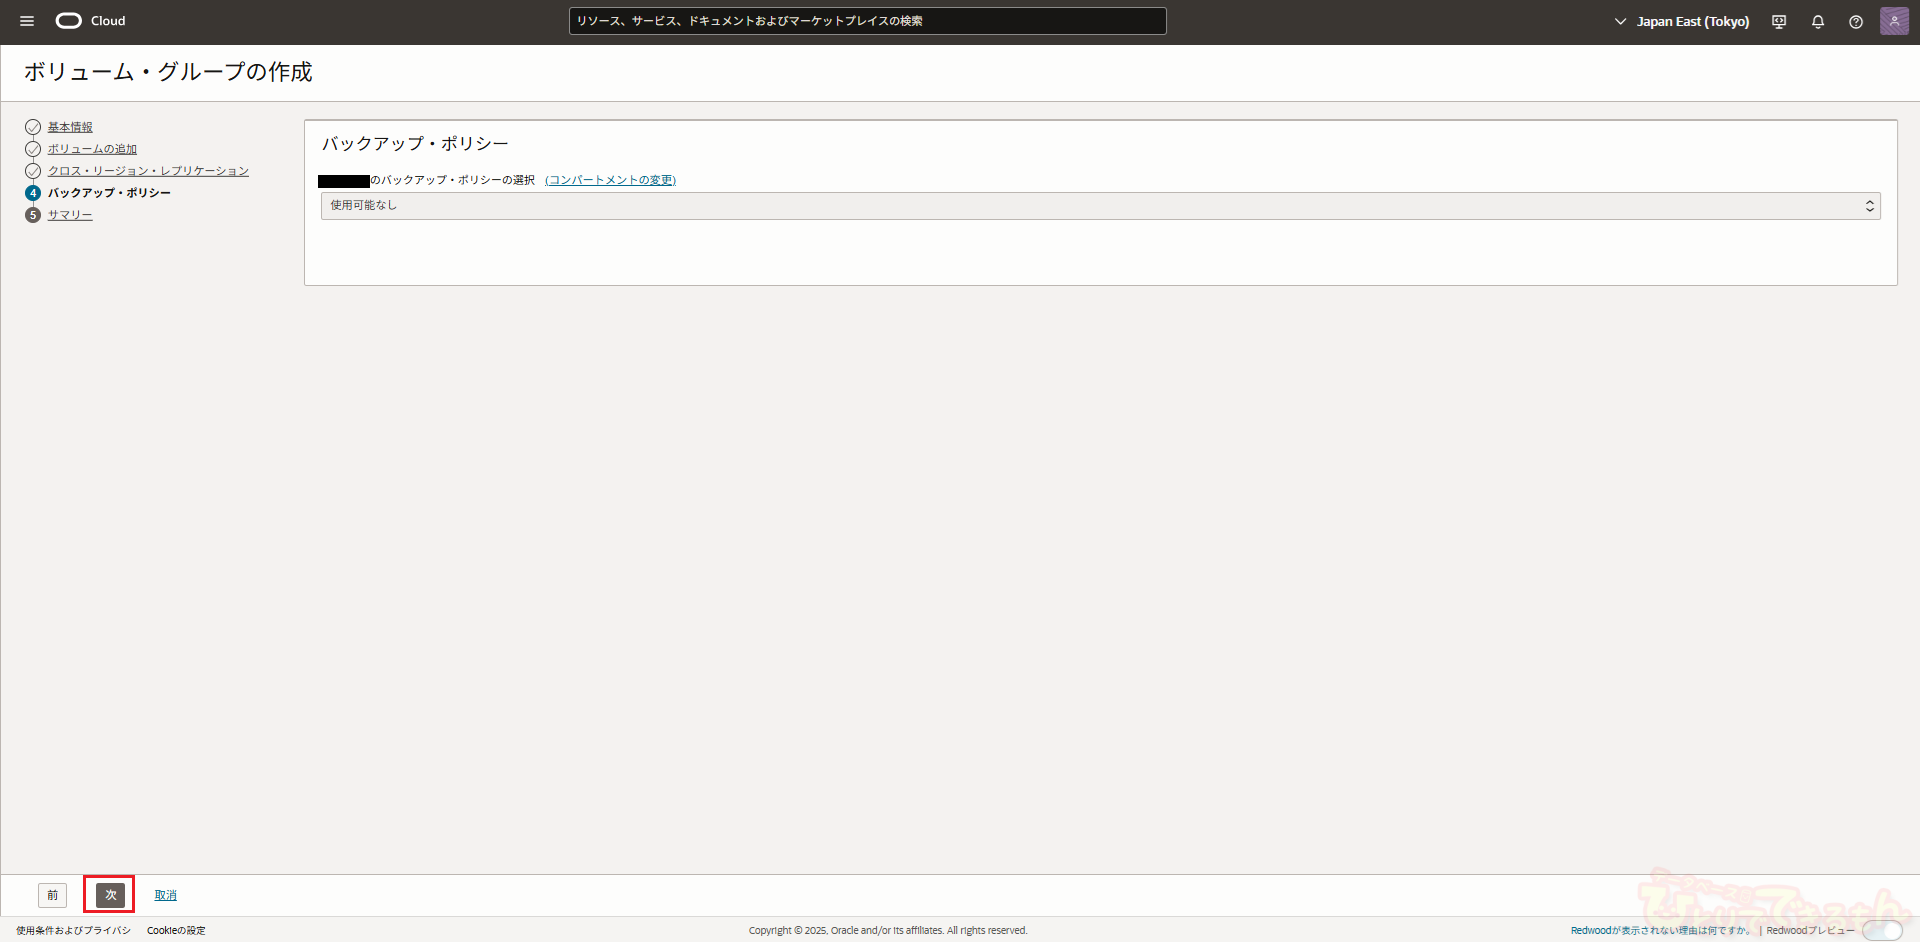1920x942 pixels.
Task: Click the step 5 circle icon
Action: [x=33, y=215]
